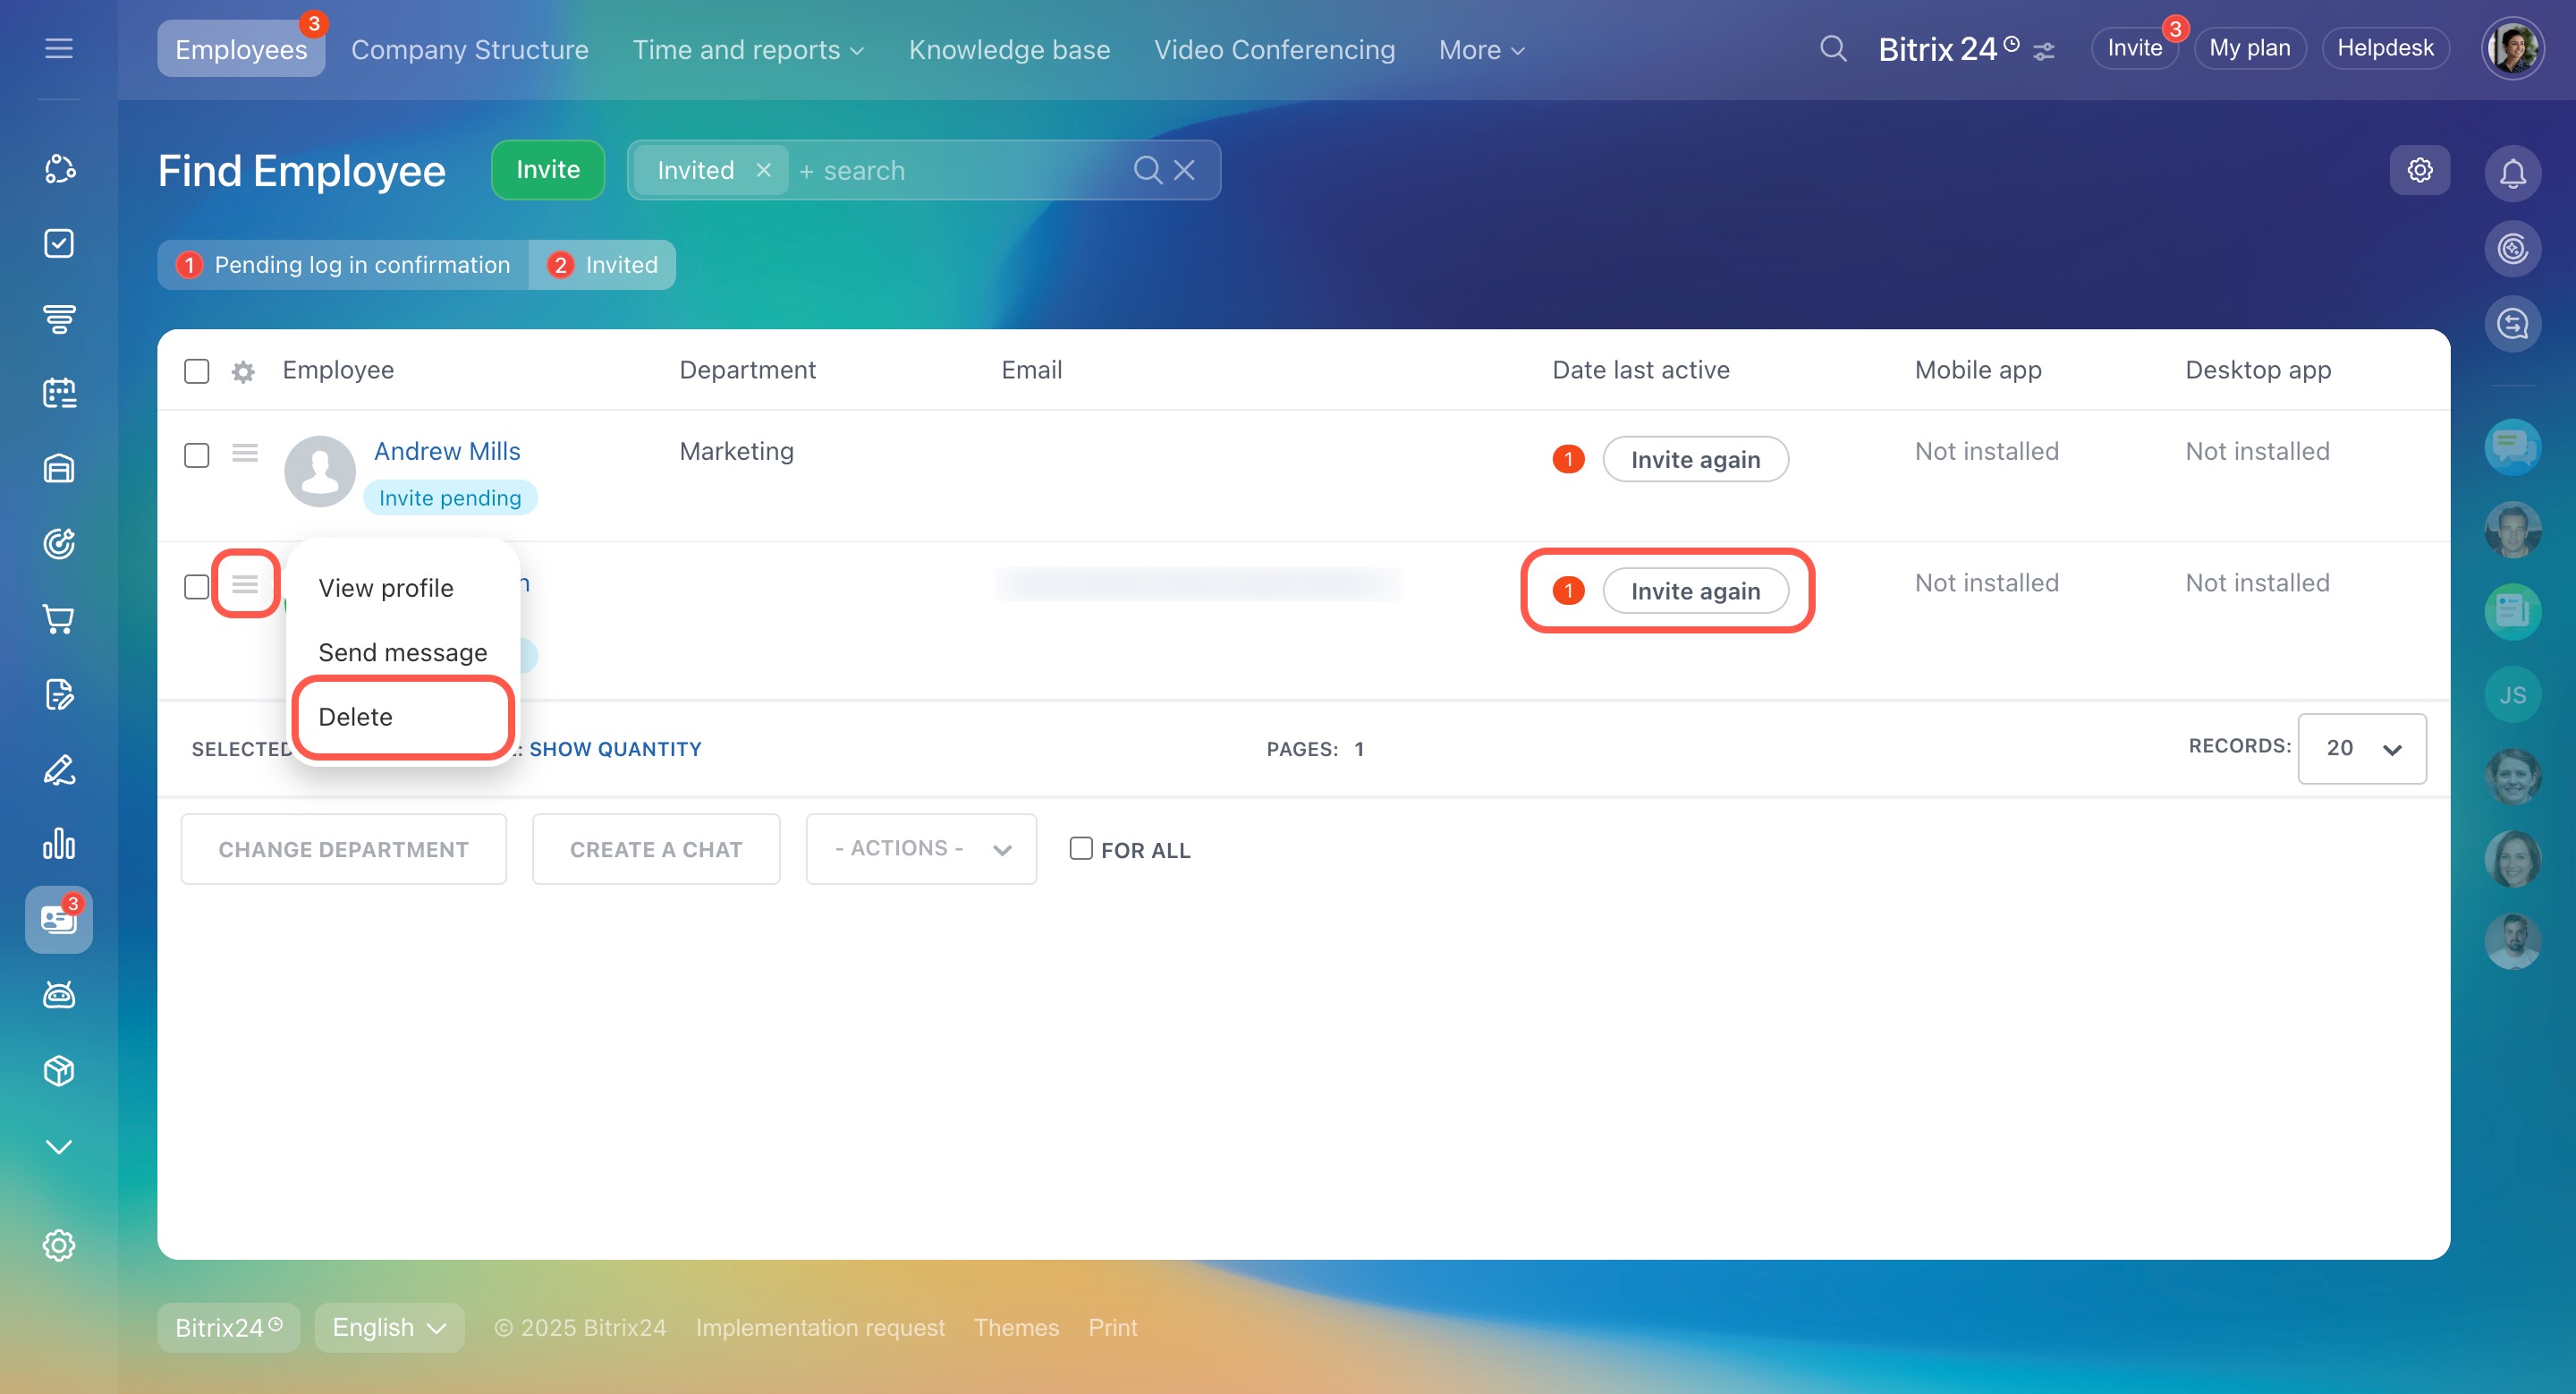
Task: Click the SHOW QUANTITY link
Action: pyautogui.click(x=615, y=749)
